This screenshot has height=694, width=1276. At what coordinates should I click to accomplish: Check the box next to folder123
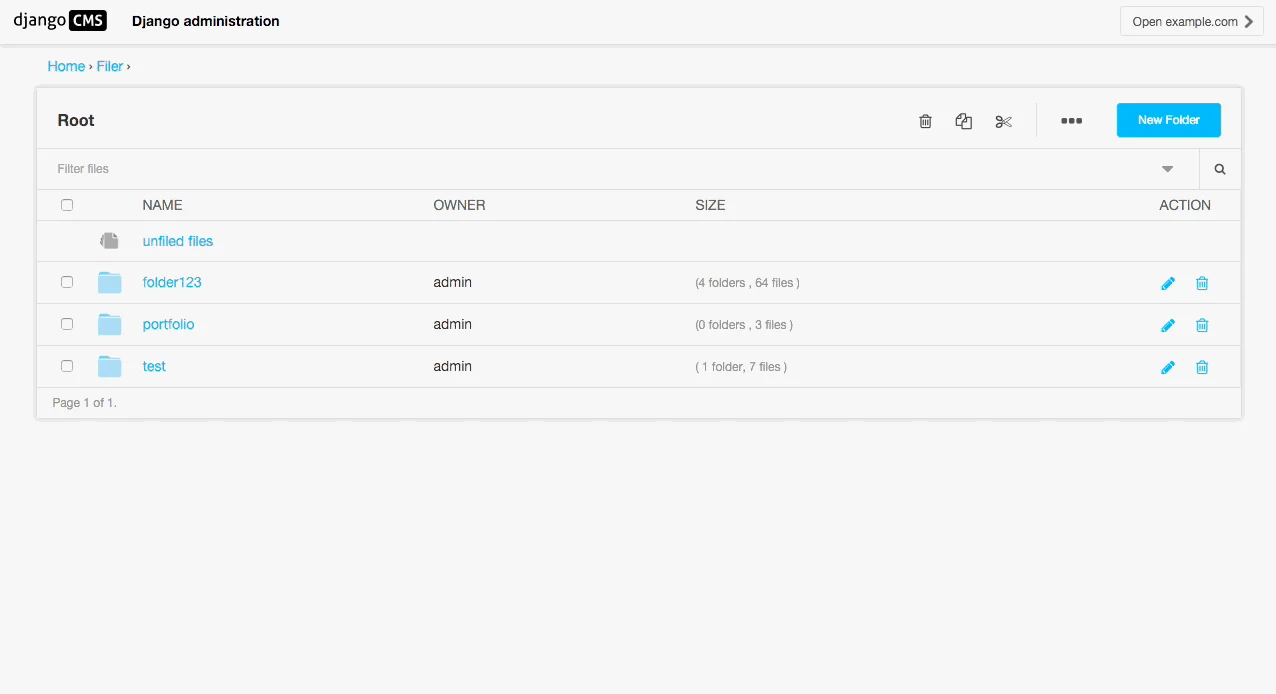[x=67, y=282]
